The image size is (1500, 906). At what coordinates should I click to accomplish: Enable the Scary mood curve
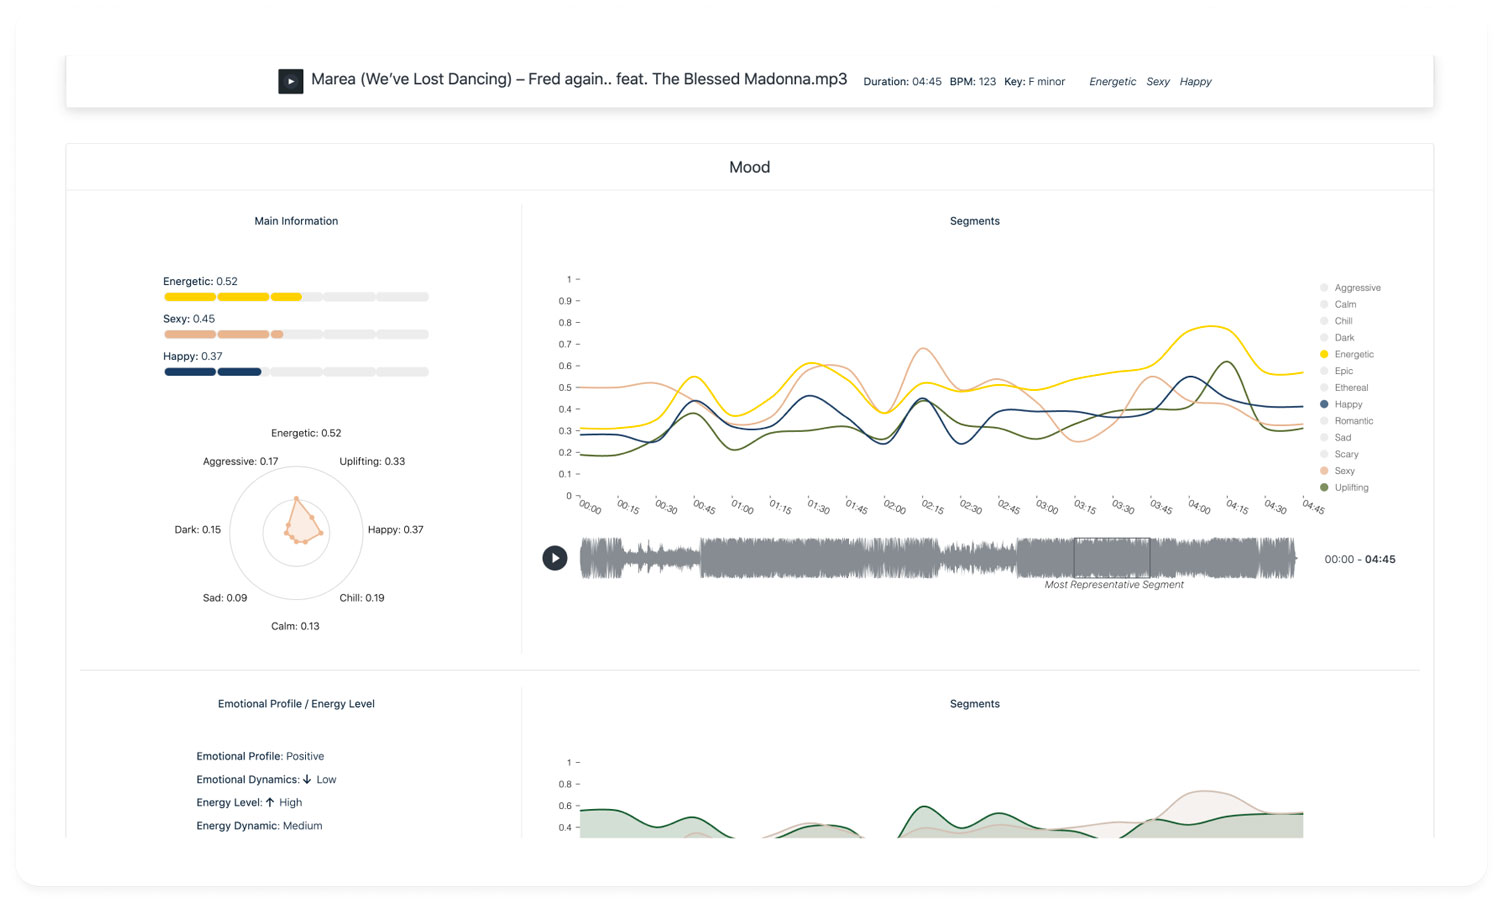pyautogui.click(x=1323, y=453)
